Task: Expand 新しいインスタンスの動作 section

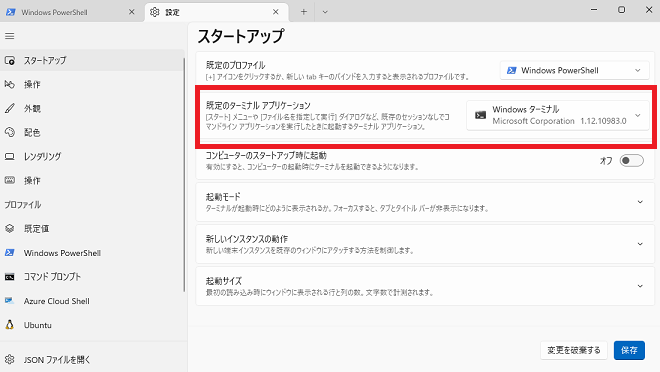Action: click(x=425, y=244)
